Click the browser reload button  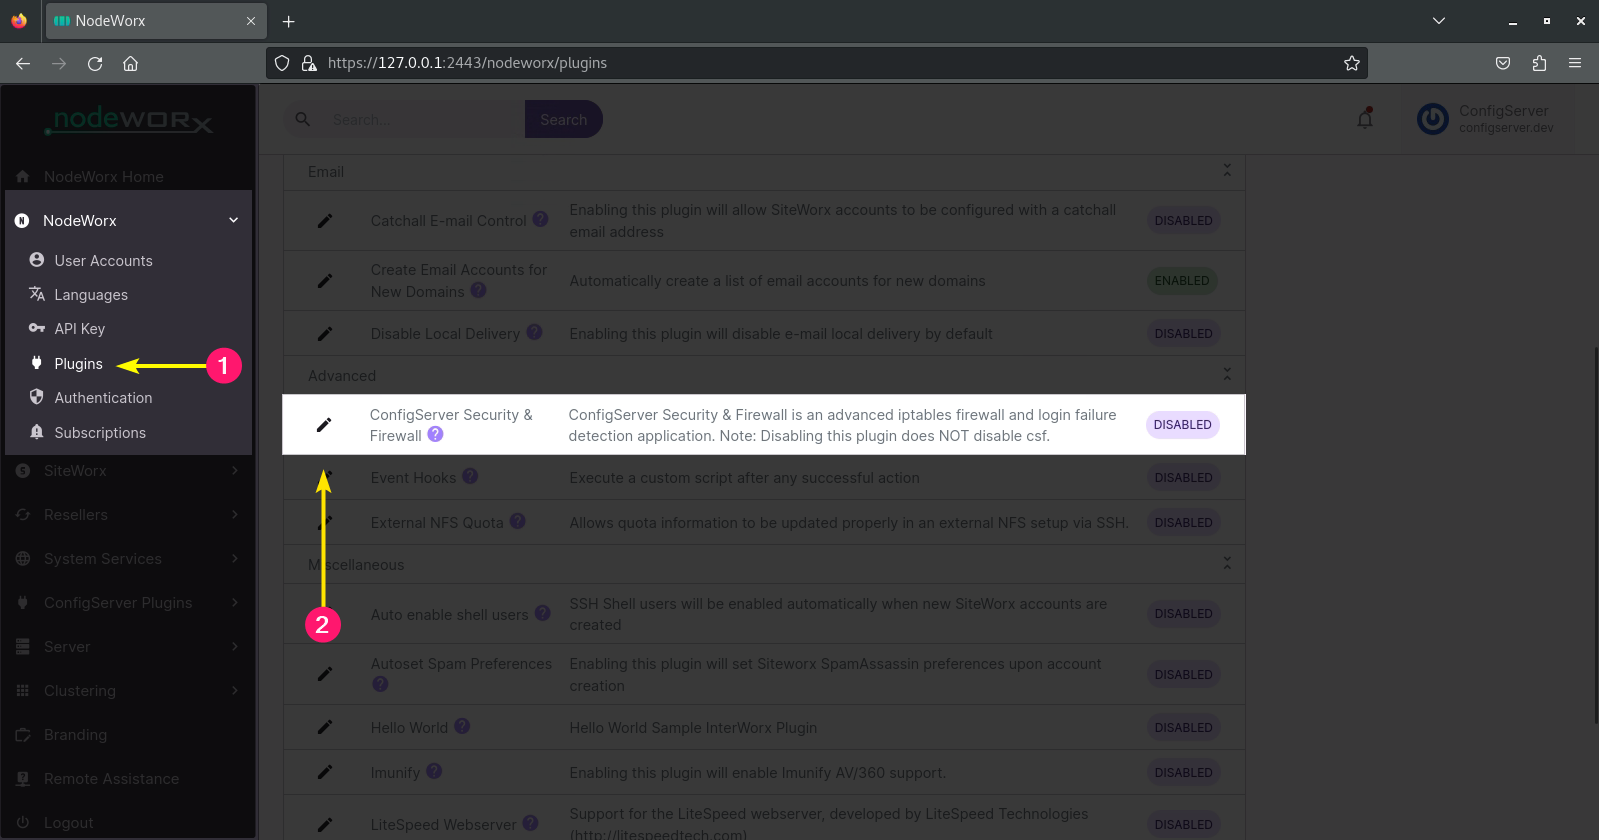click(95, 63)
